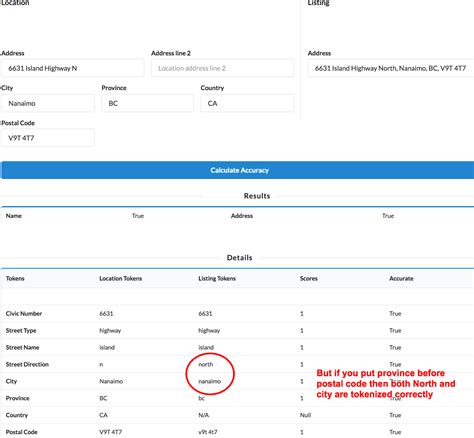
Task: Click the Accurate column header
Action: (401, 278)
